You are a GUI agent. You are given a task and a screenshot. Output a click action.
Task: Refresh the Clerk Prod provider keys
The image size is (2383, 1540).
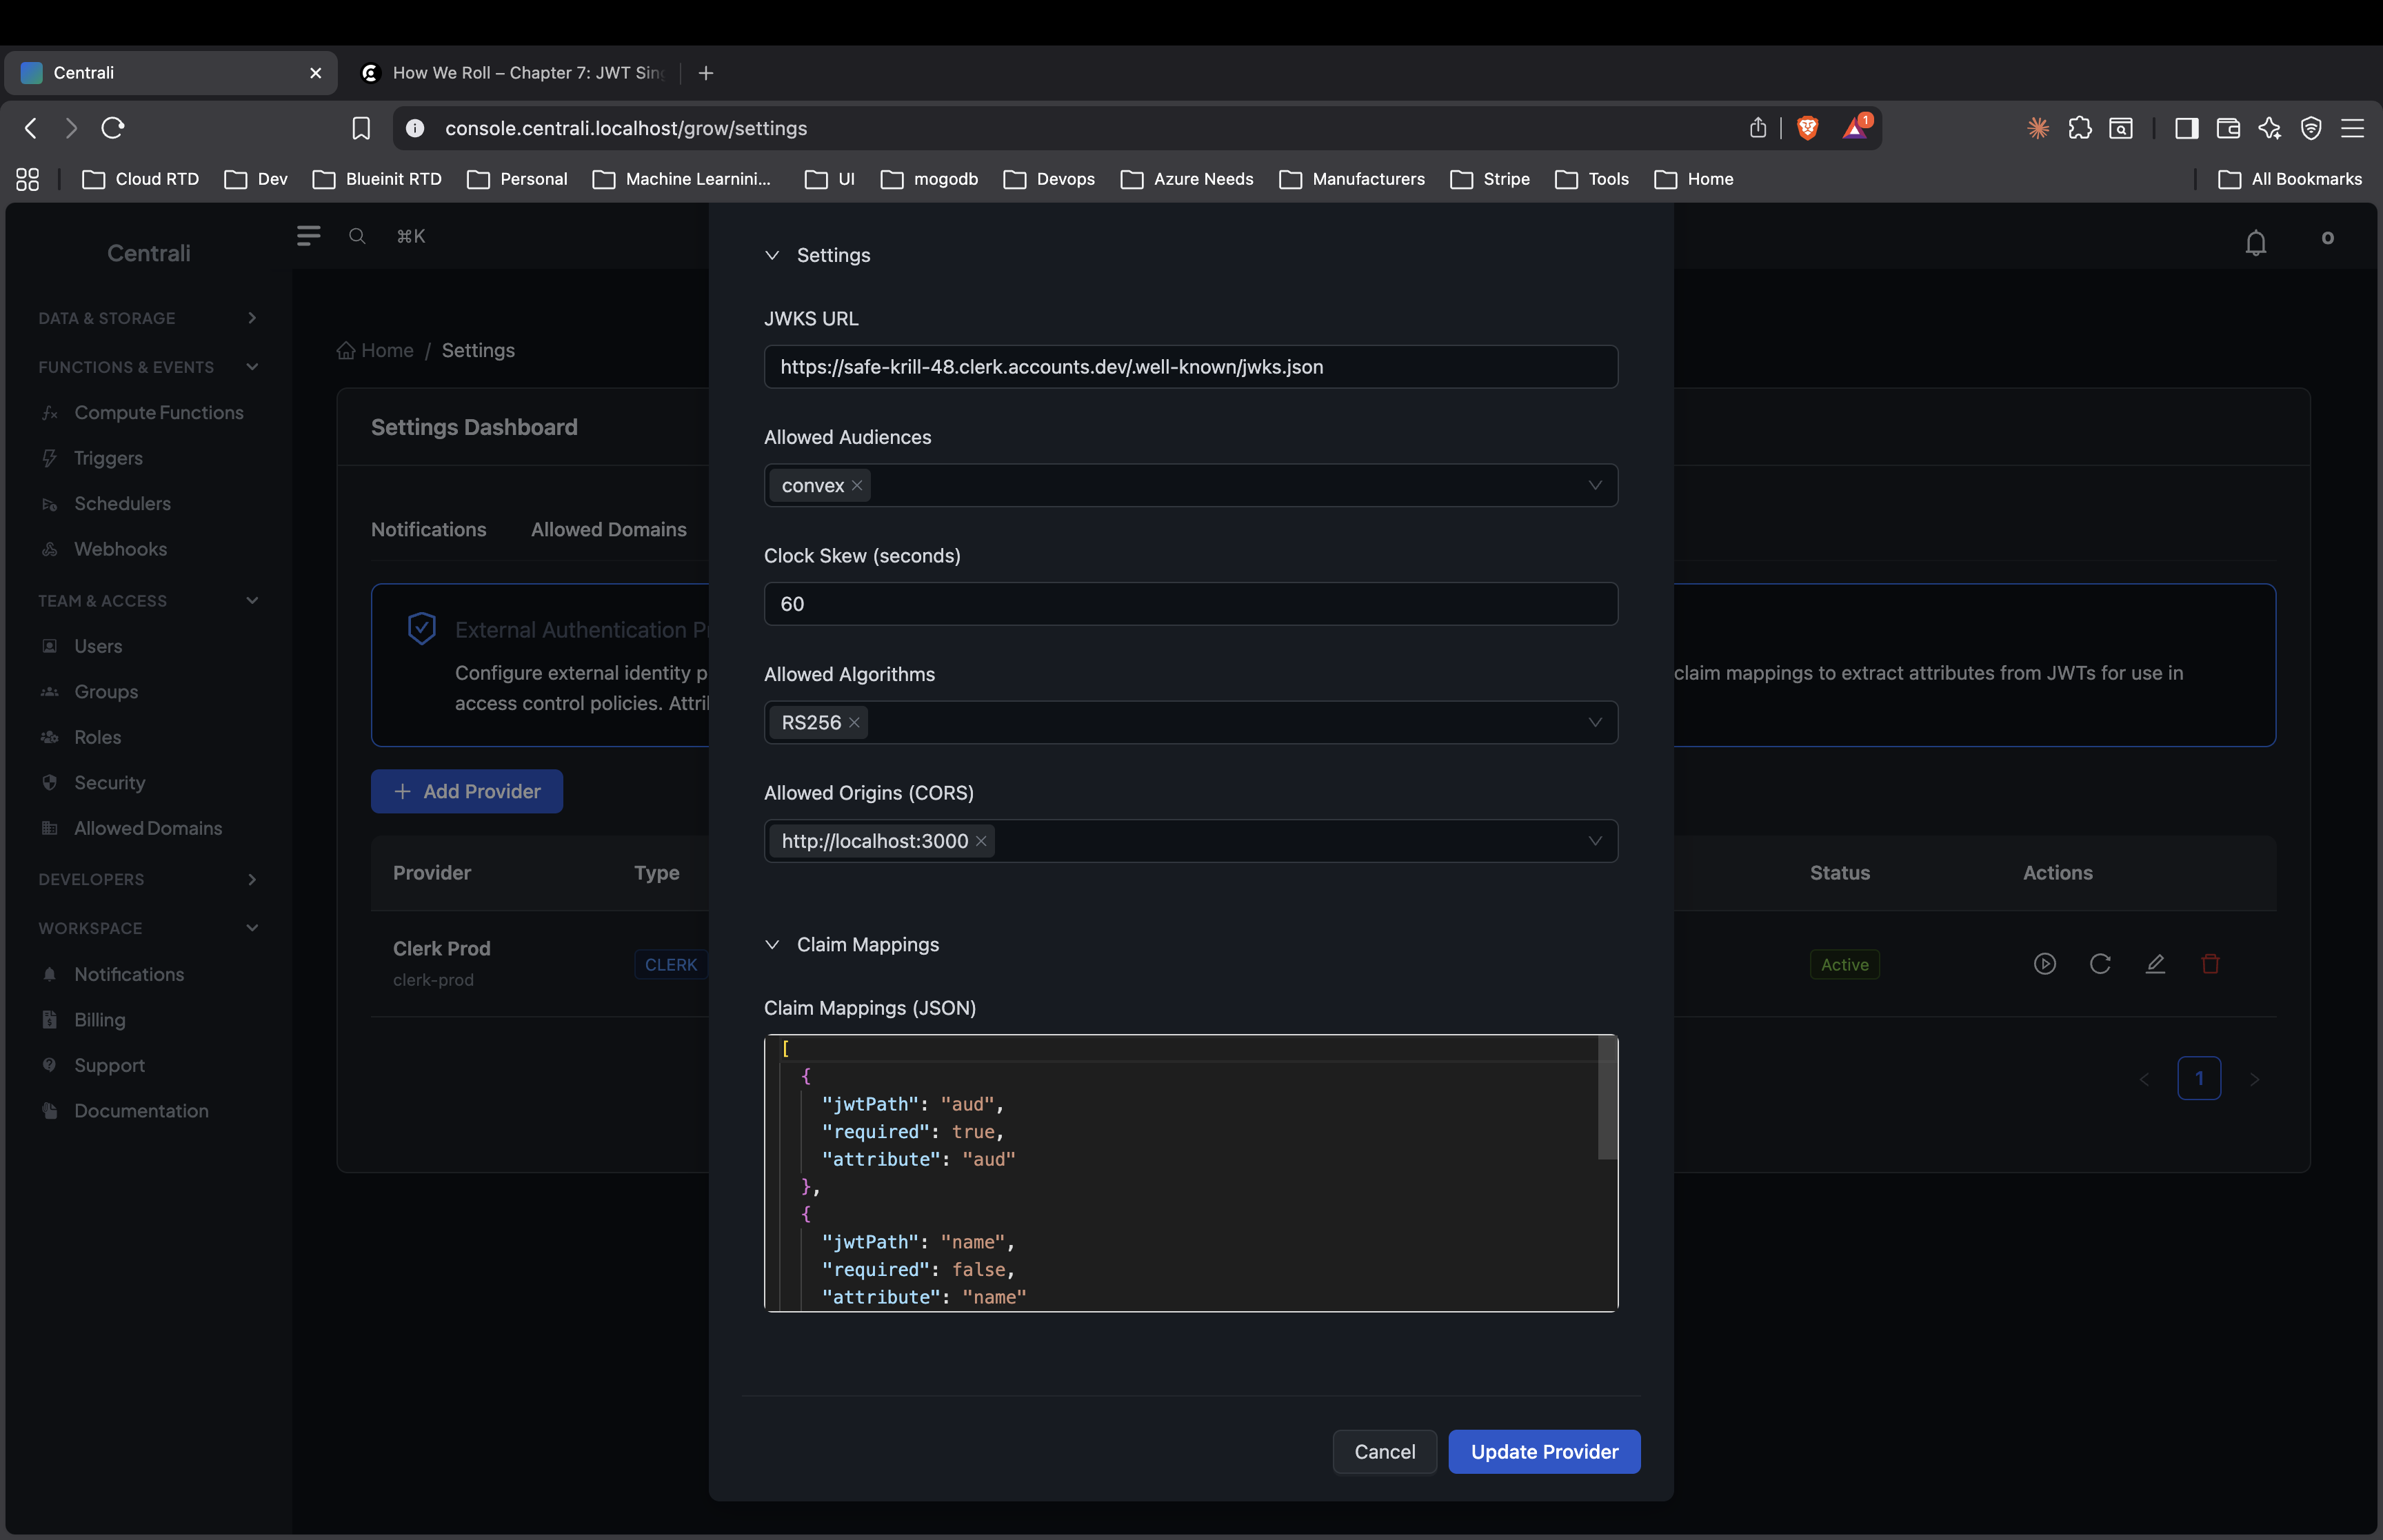click(2100, 963)
